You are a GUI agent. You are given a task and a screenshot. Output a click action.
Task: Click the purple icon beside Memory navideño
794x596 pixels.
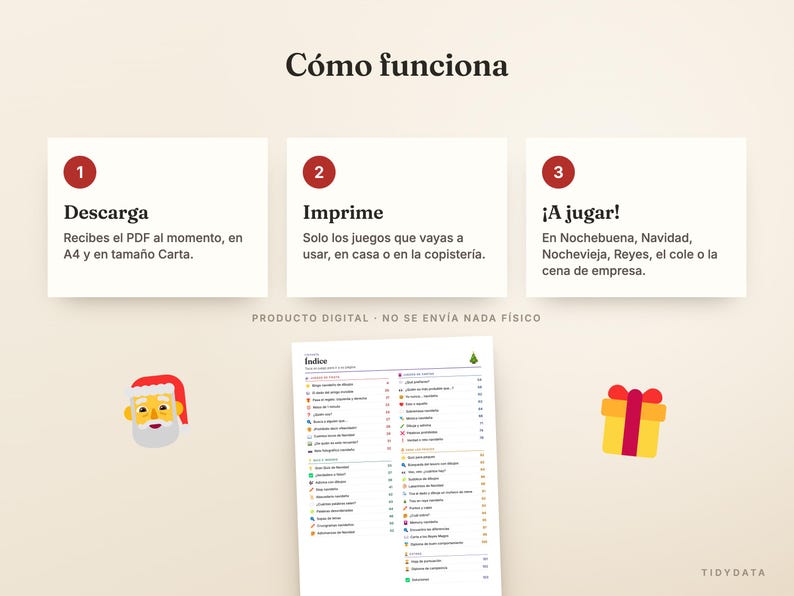406,522
